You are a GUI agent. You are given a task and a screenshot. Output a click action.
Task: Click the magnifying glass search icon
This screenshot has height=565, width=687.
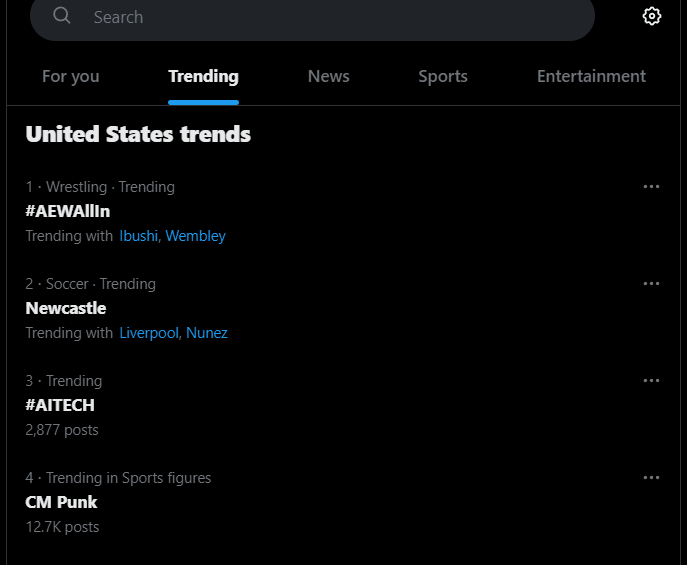tap(61, 16)
